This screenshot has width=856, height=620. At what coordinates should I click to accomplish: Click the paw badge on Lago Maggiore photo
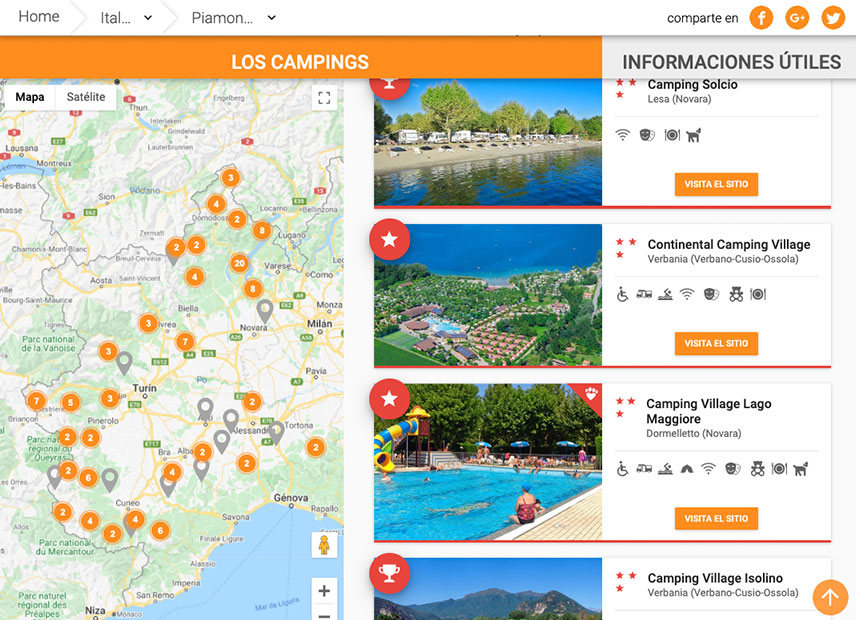(591, 393)
